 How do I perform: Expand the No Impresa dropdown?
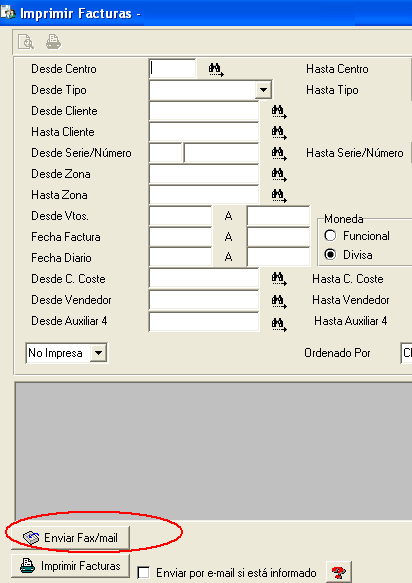coord(99,352)
